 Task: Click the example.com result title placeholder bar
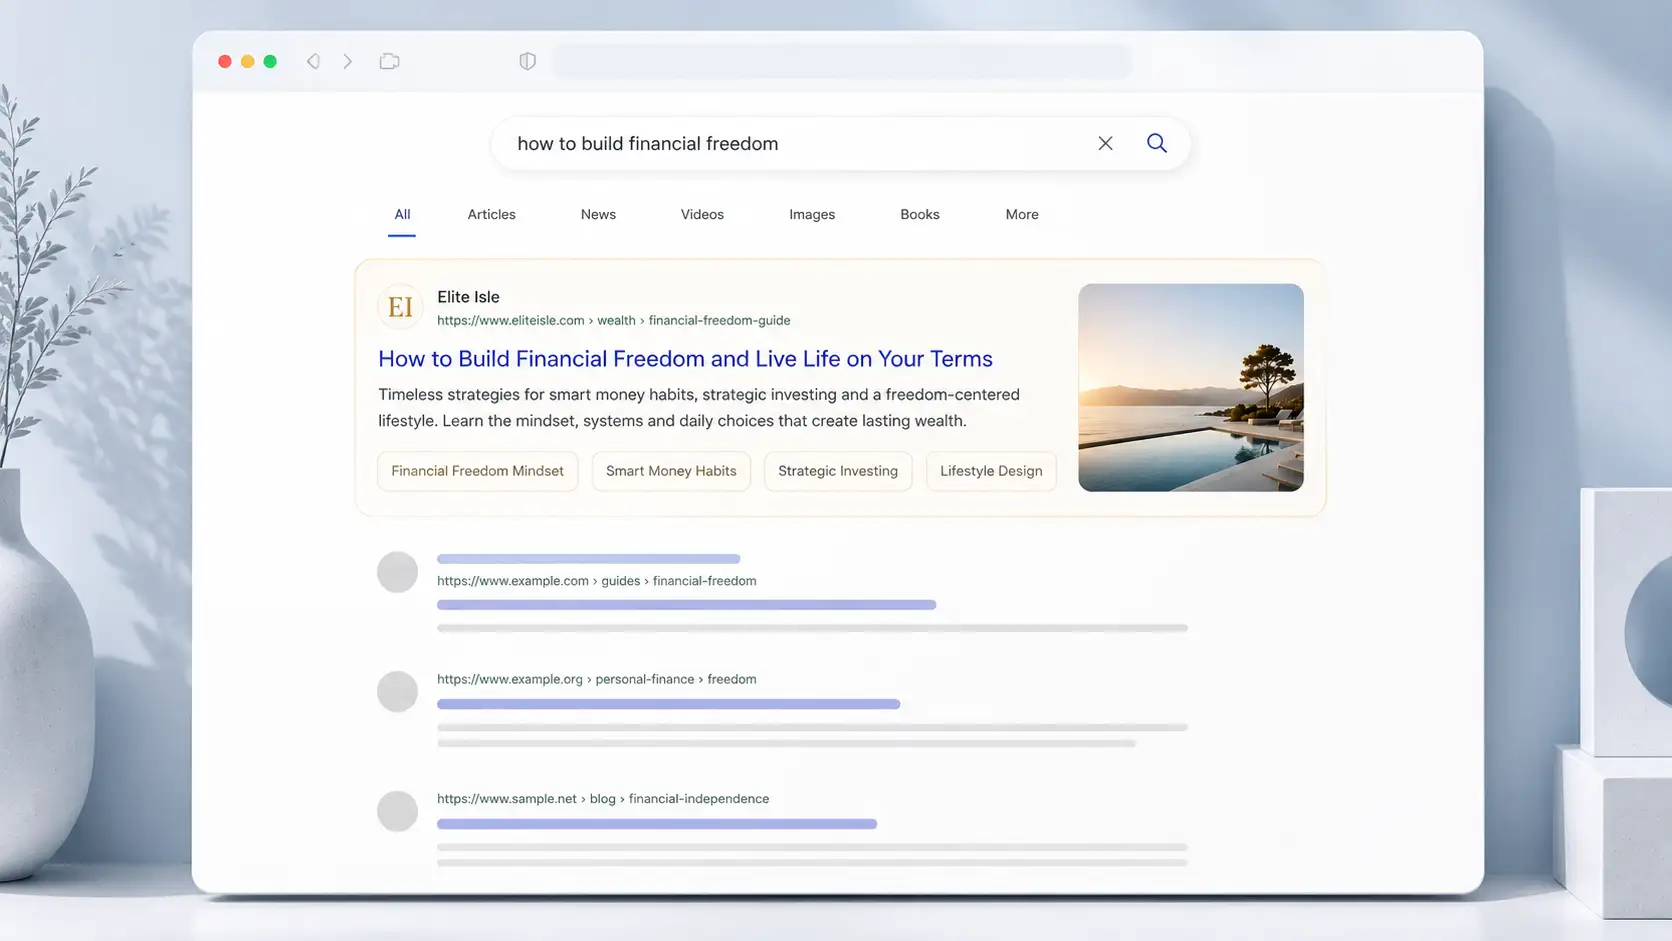click(686, 605)
